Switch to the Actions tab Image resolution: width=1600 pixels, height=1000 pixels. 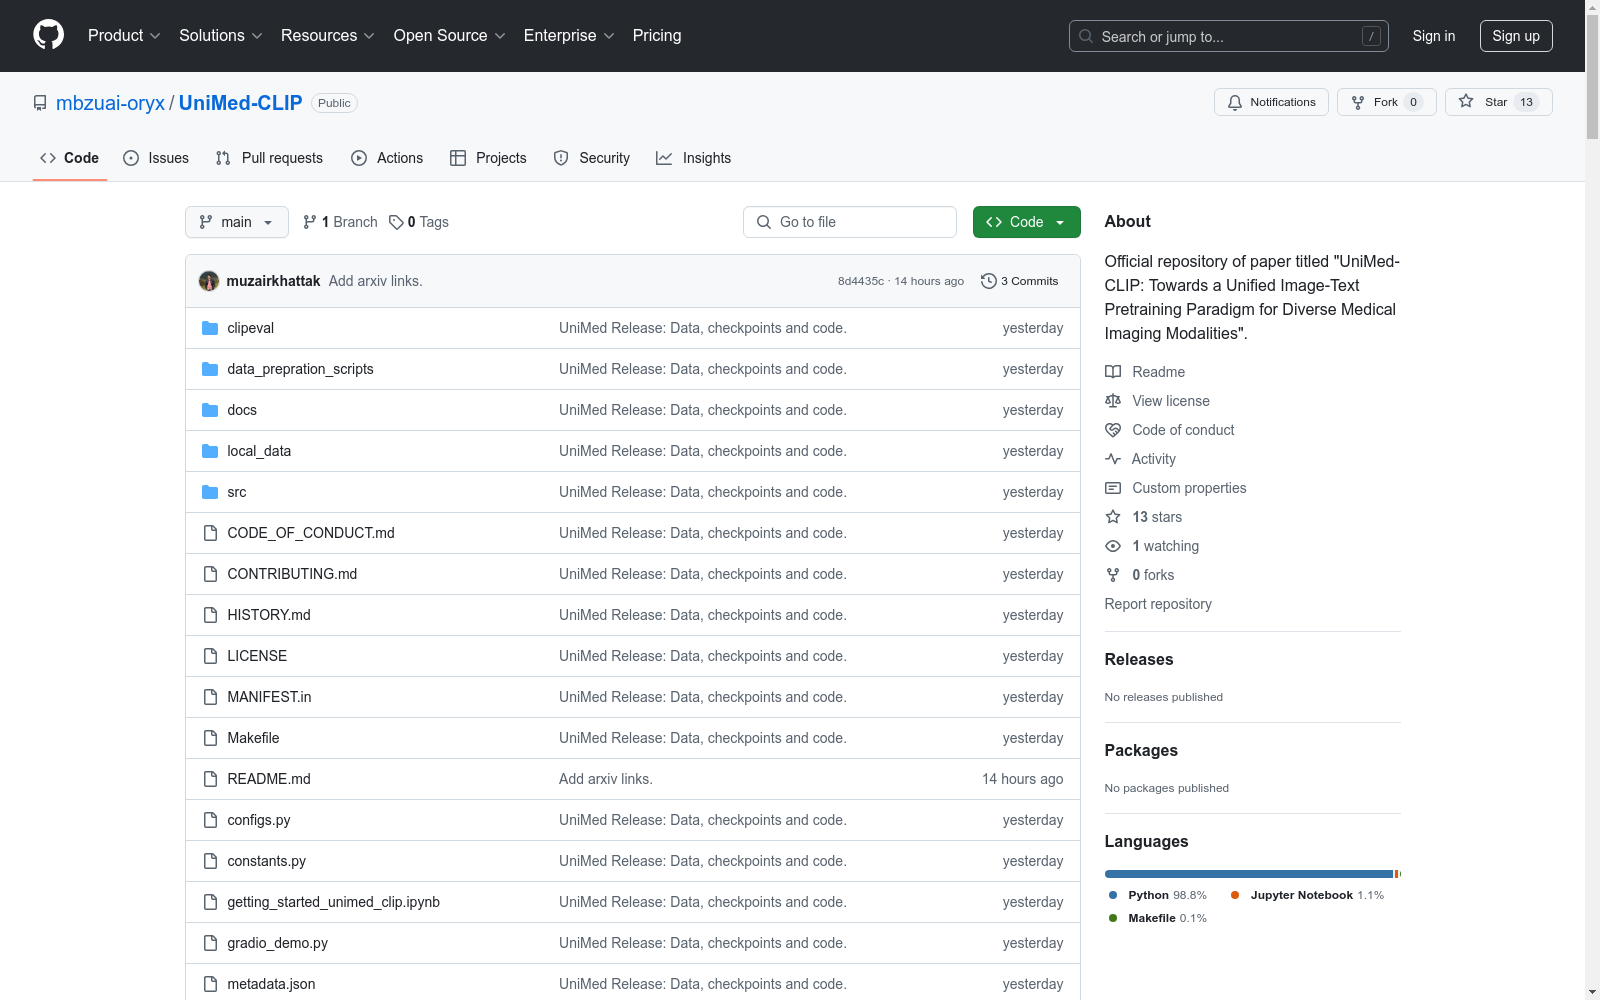point(387,158)
